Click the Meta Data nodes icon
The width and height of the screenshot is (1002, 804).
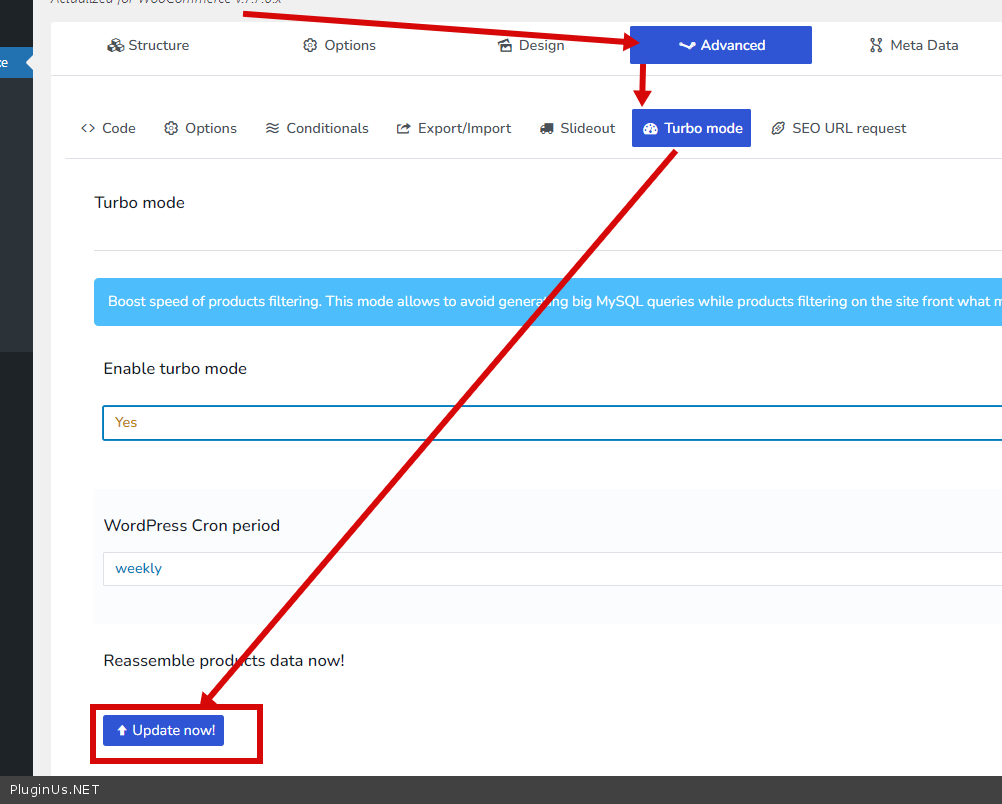click(876, 45)
